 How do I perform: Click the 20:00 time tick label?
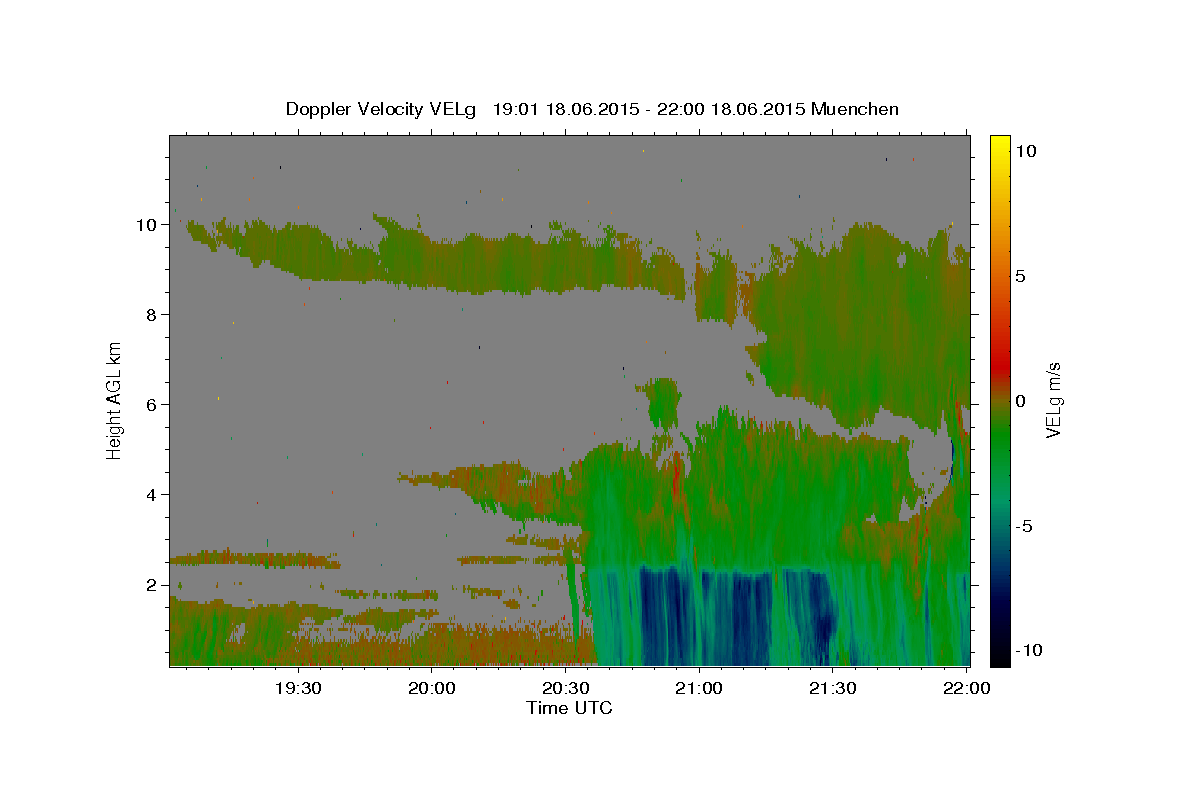click(432, 688)
